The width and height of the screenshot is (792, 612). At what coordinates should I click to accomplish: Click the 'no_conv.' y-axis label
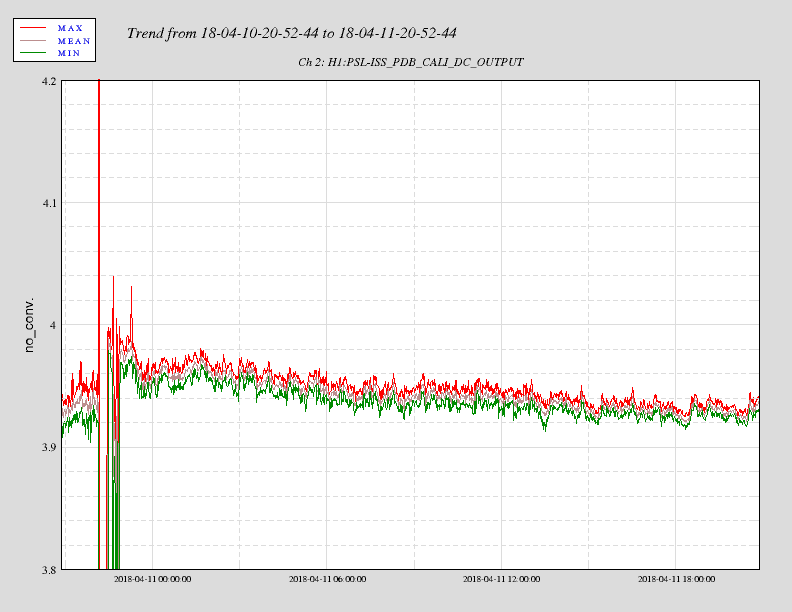29,324
